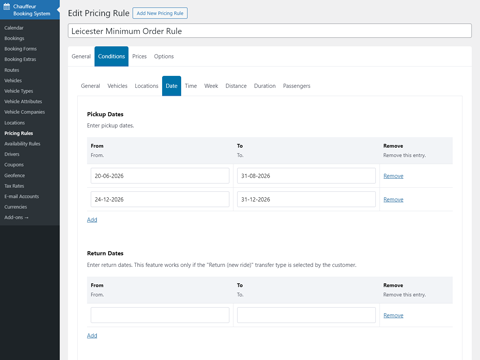Open the Distance conditions sub-tab
Screen dimensions: 480x360
(x=236, y=86)
